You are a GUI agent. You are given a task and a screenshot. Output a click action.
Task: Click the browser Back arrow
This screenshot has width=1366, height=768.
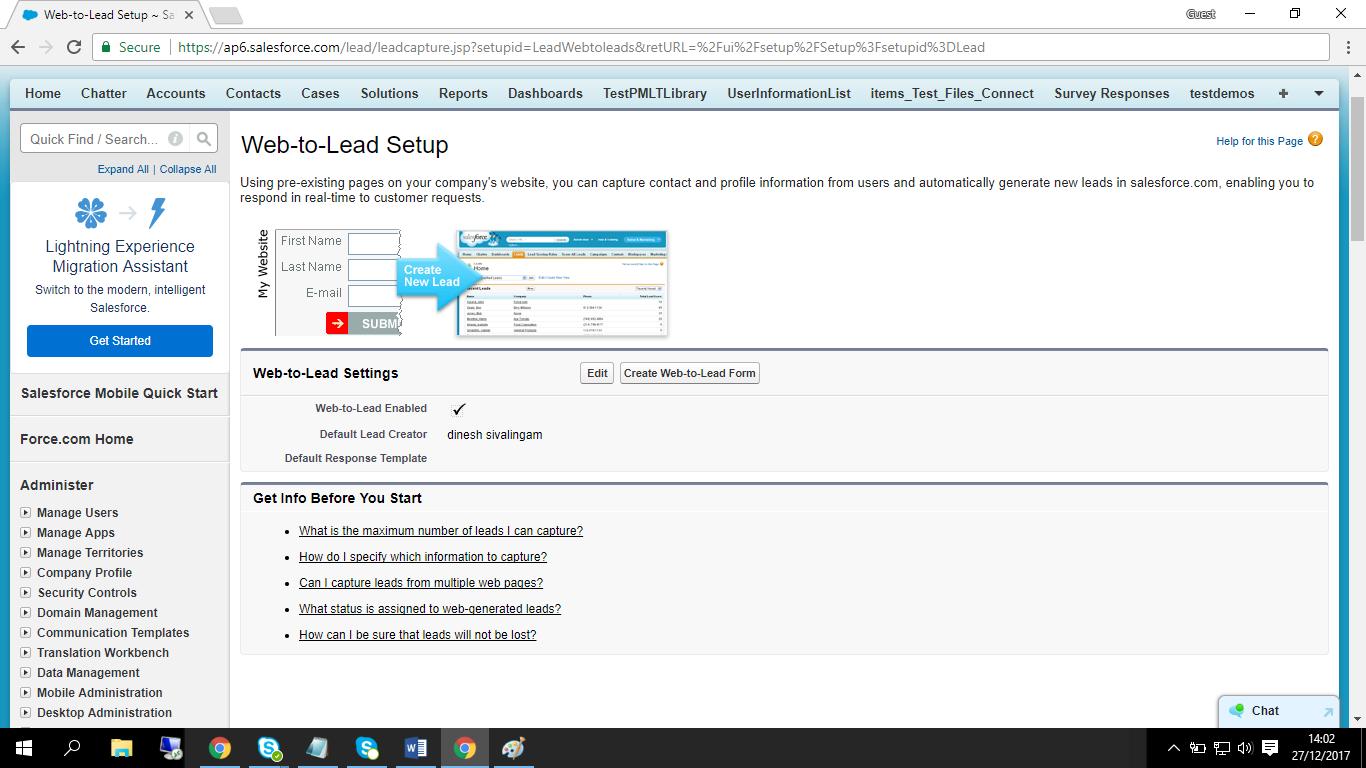coord(18,47)
